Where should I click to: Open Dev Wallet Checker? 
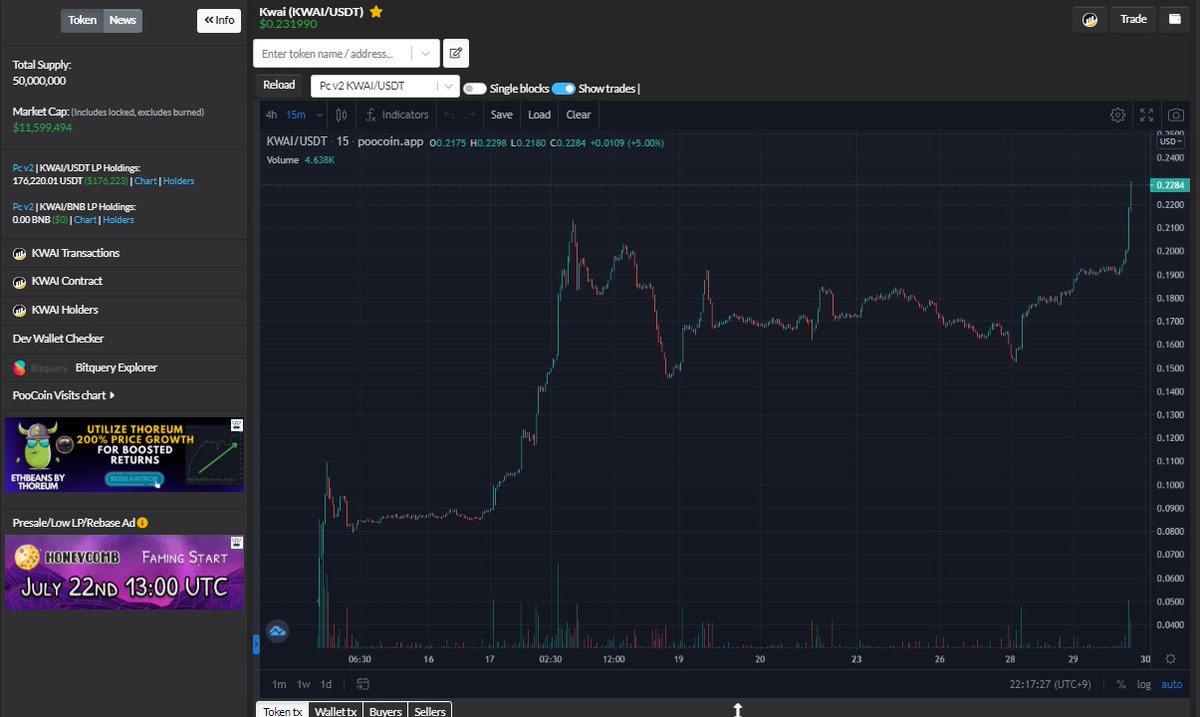(x=58, y=339)
